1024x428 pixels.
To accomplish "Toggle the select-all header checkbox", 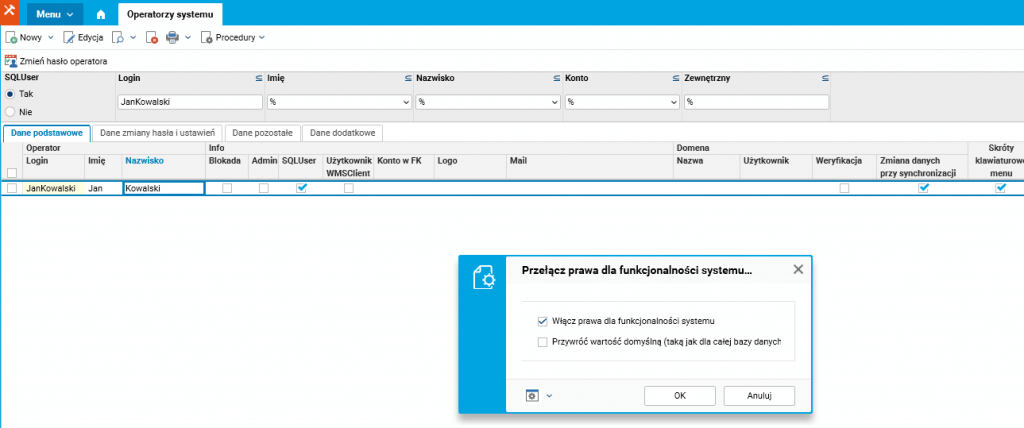I will click(x=11, y=173).
